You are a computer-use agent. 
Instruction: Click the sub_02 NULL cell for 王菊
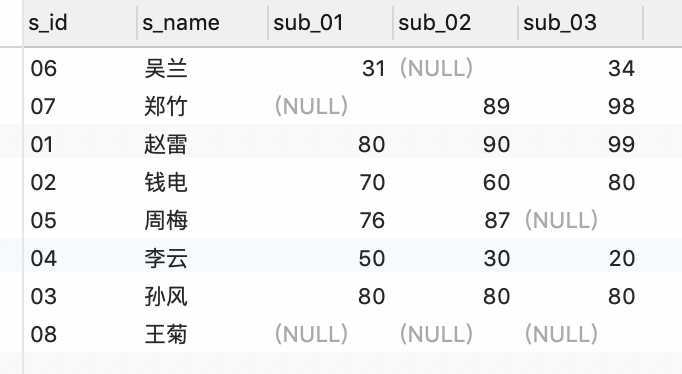pyautogui.click(x=436, y=334)
